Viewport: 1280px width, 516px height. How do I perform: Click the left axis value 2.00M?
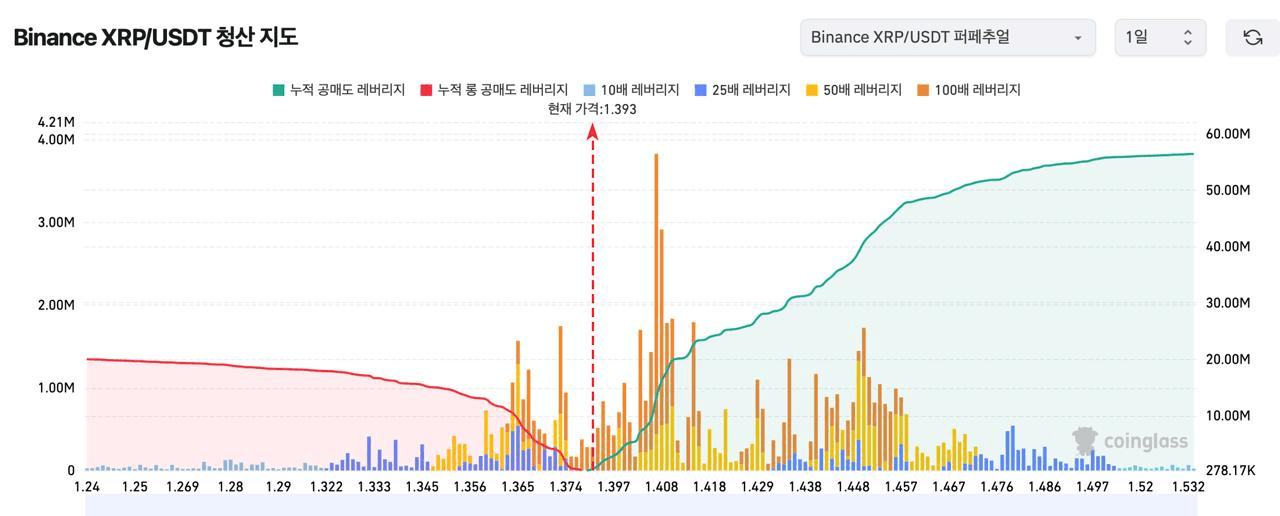[x=56, y=304]
